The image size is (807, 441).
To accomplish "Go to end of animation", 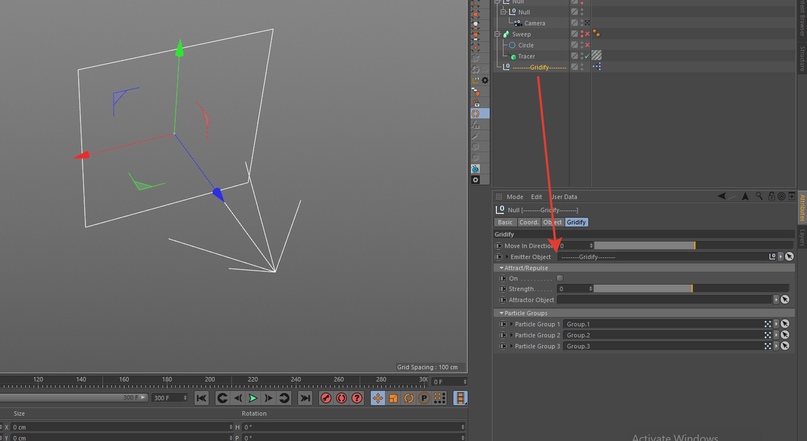I will [305, 398].
